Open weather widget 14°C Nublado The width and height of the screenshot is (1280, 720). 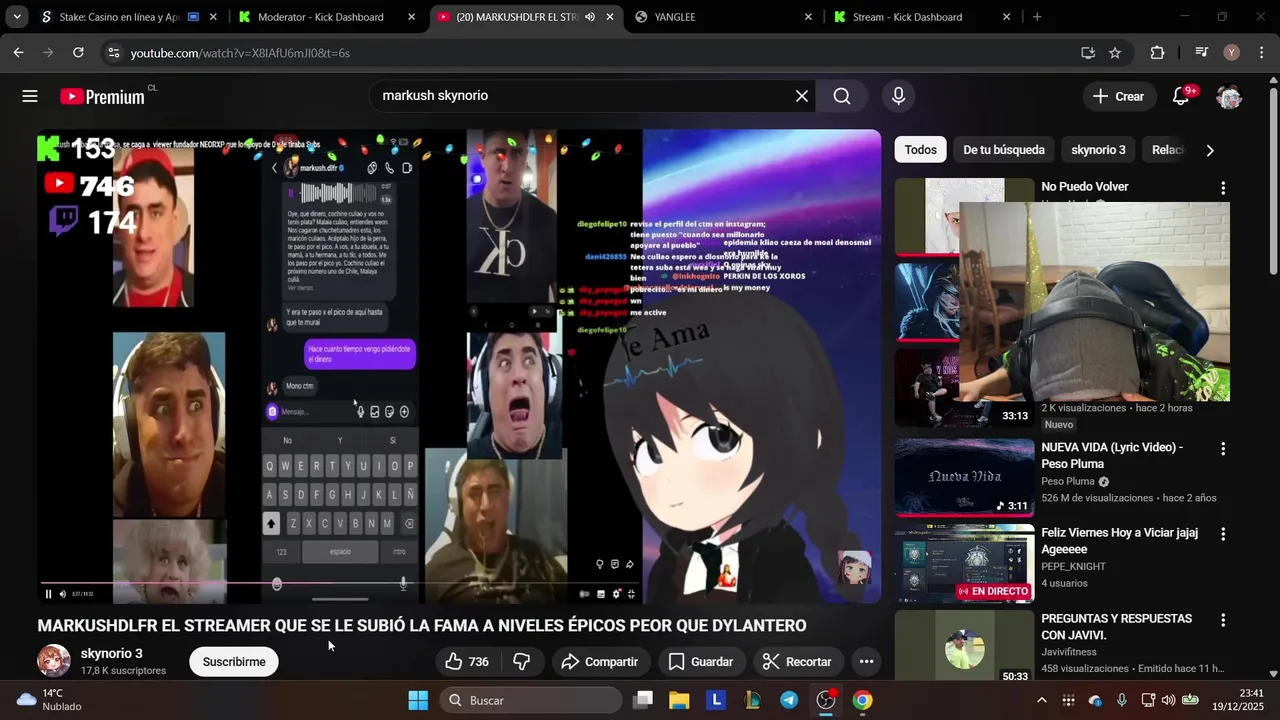(50, 700)
